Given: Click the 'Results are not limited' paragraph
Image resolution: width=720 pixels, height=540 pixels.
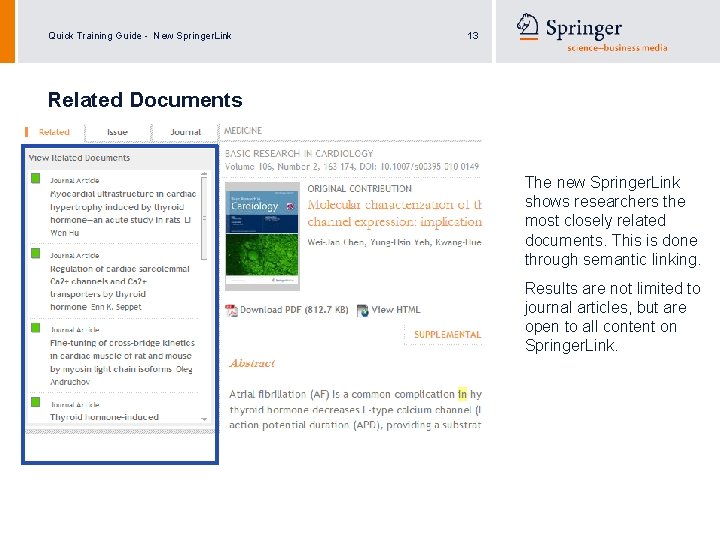Looking at the screenshot, I should tap(613, 317).
